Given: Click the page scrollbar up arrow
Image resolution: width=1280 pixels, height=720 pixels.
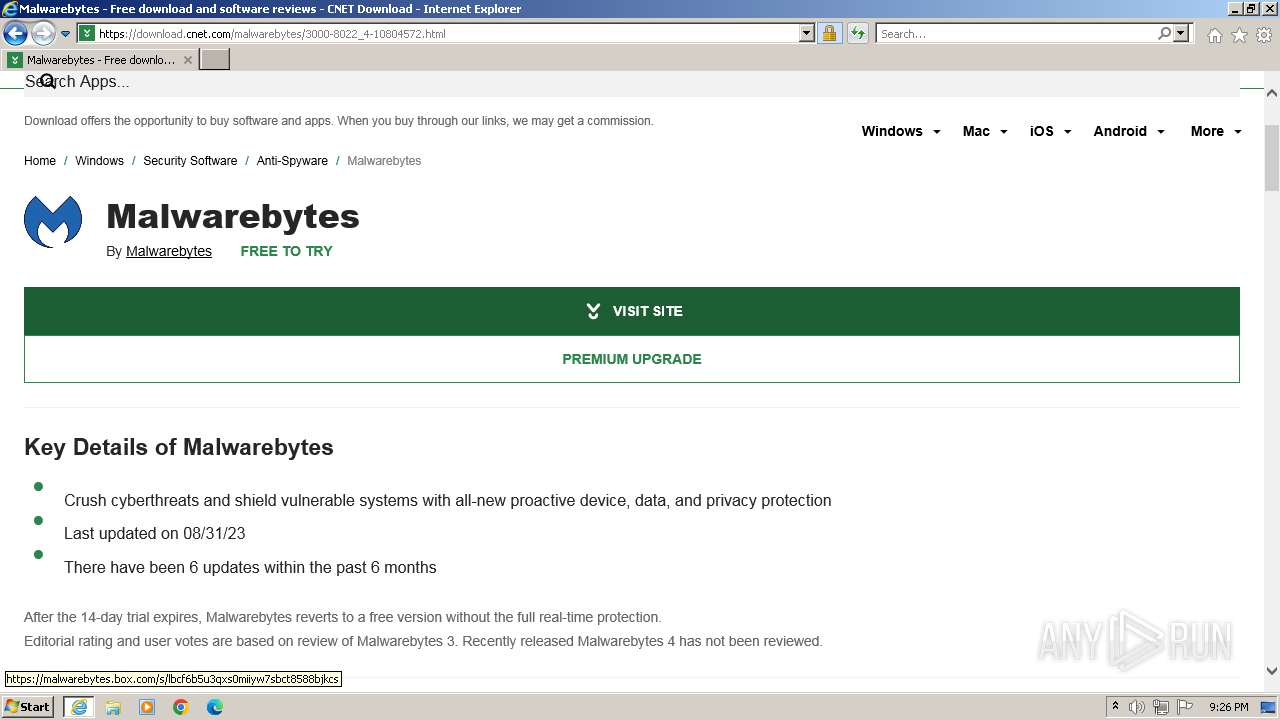Looking at the screenshot, I should click(x=1272, y=93).
